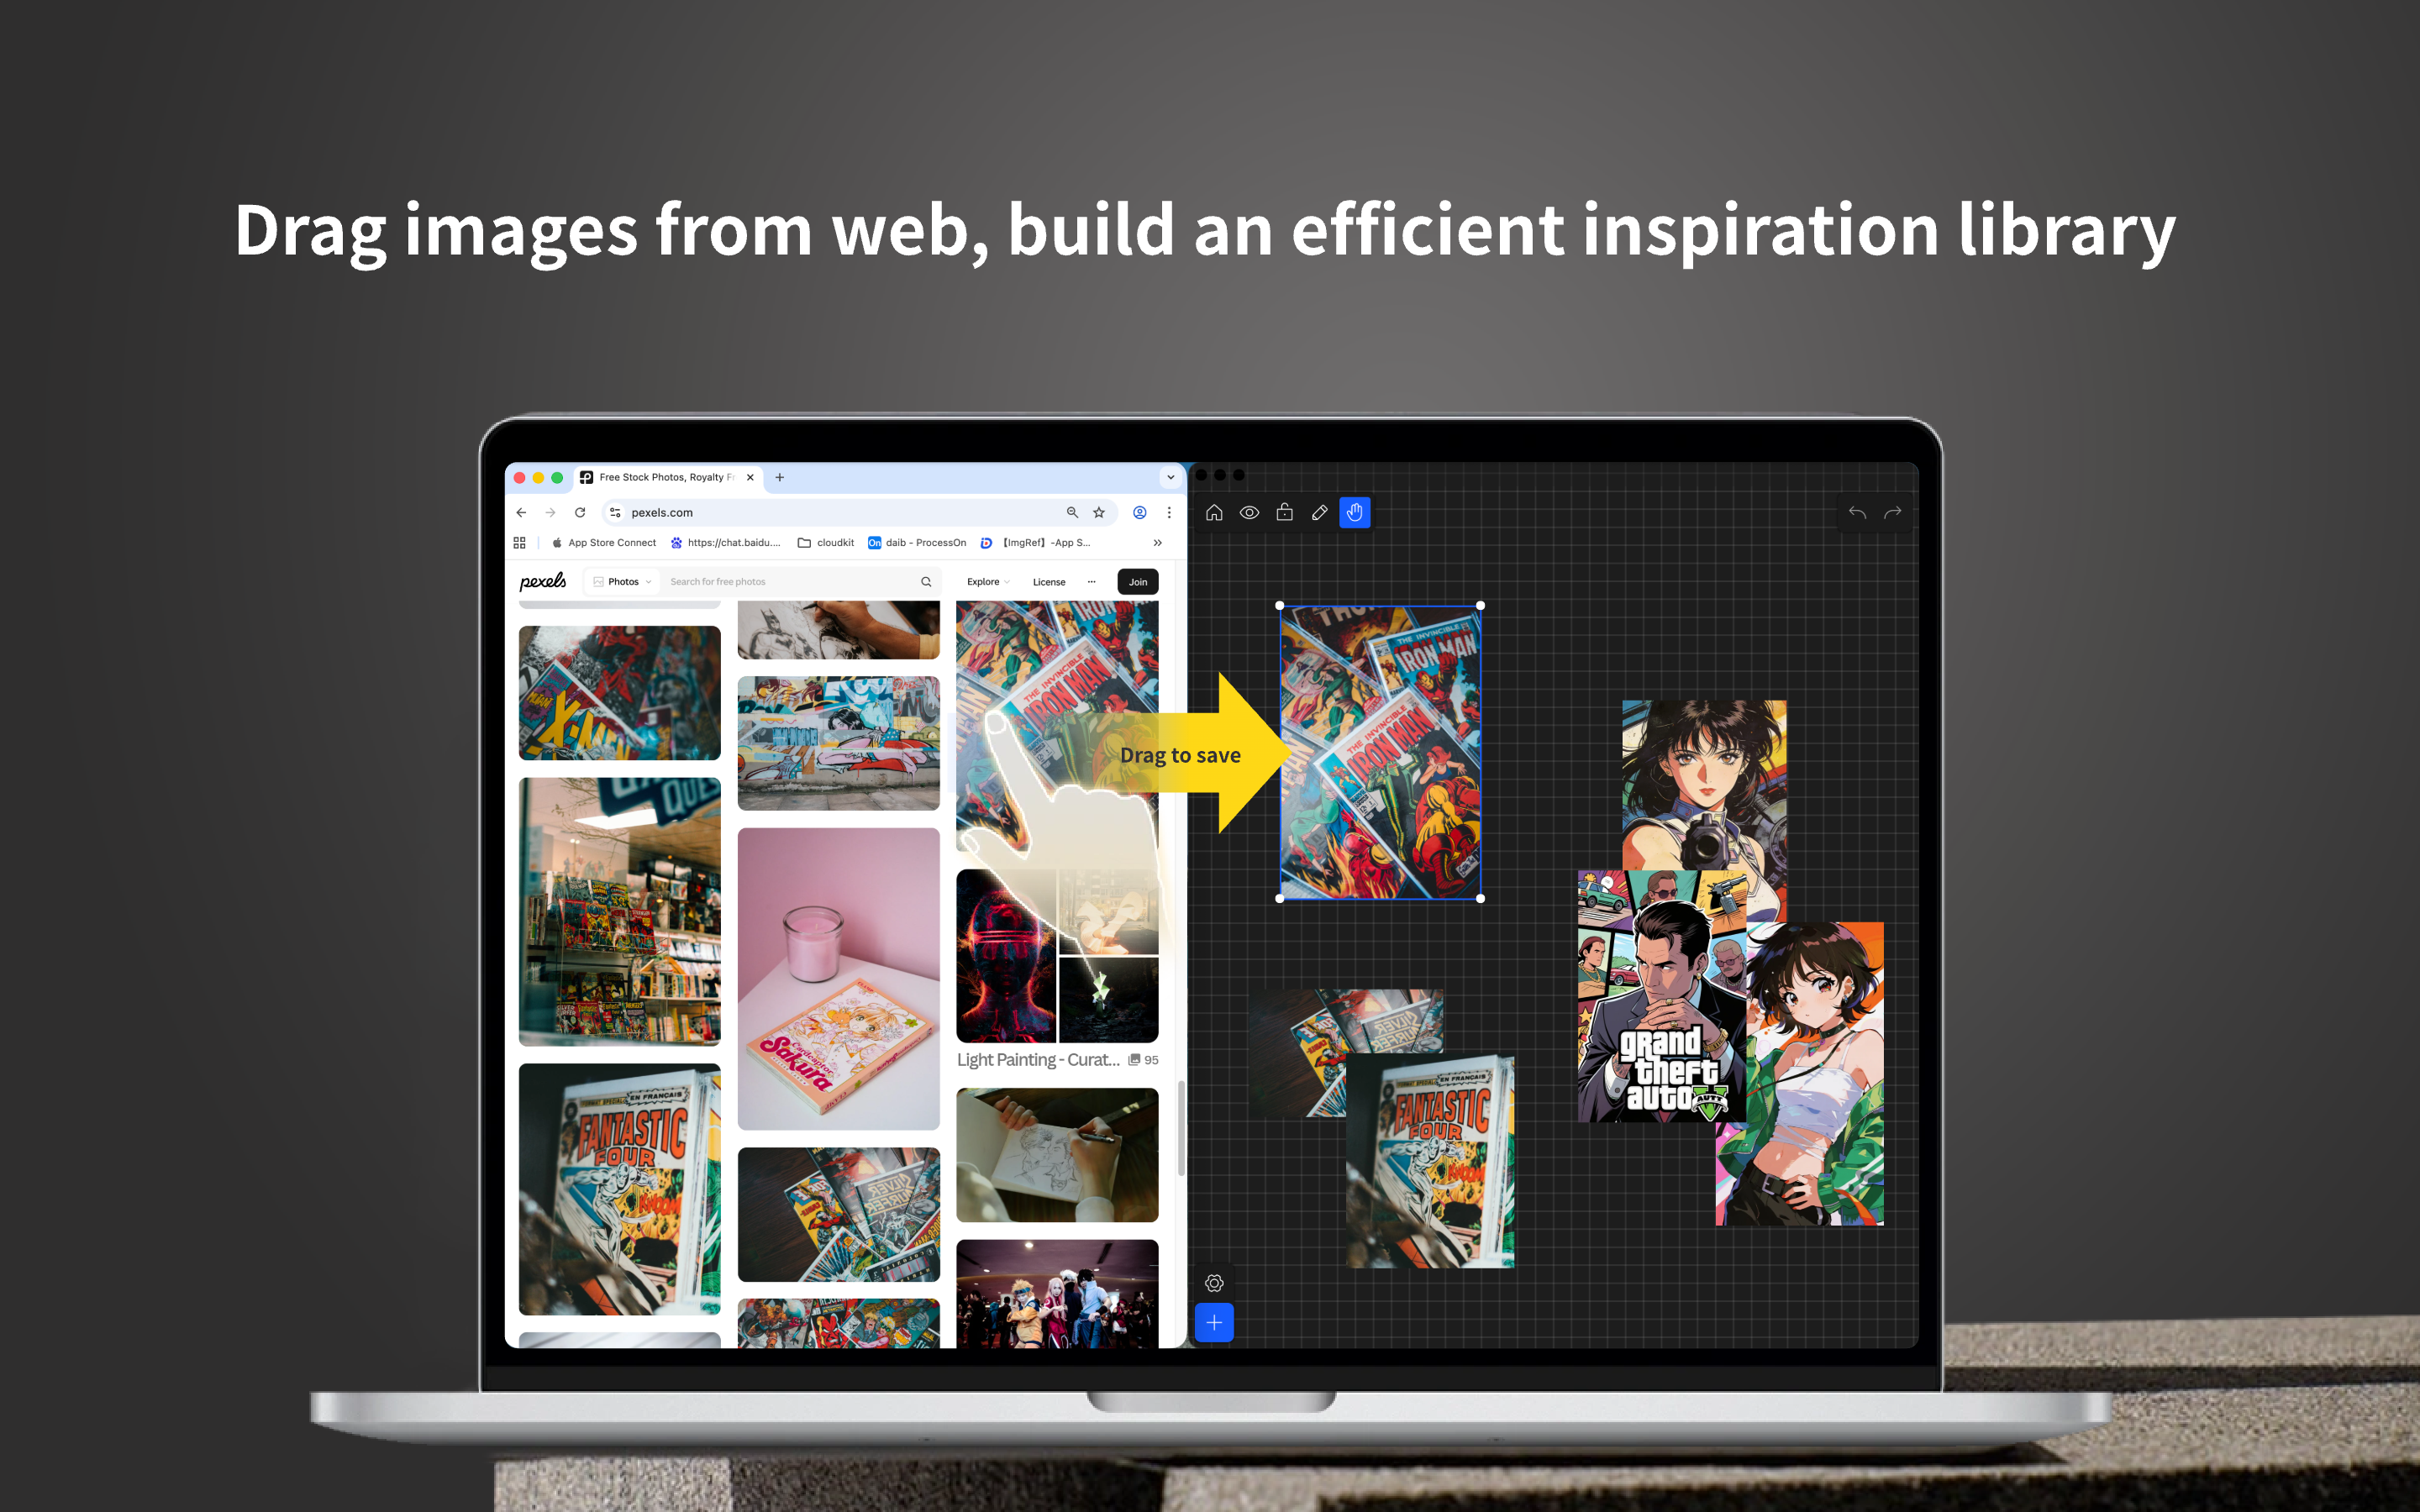Open the Chrome three-dot menu
The height and width of the screenshot is (1512, 2420).
tap(1169, 512)
